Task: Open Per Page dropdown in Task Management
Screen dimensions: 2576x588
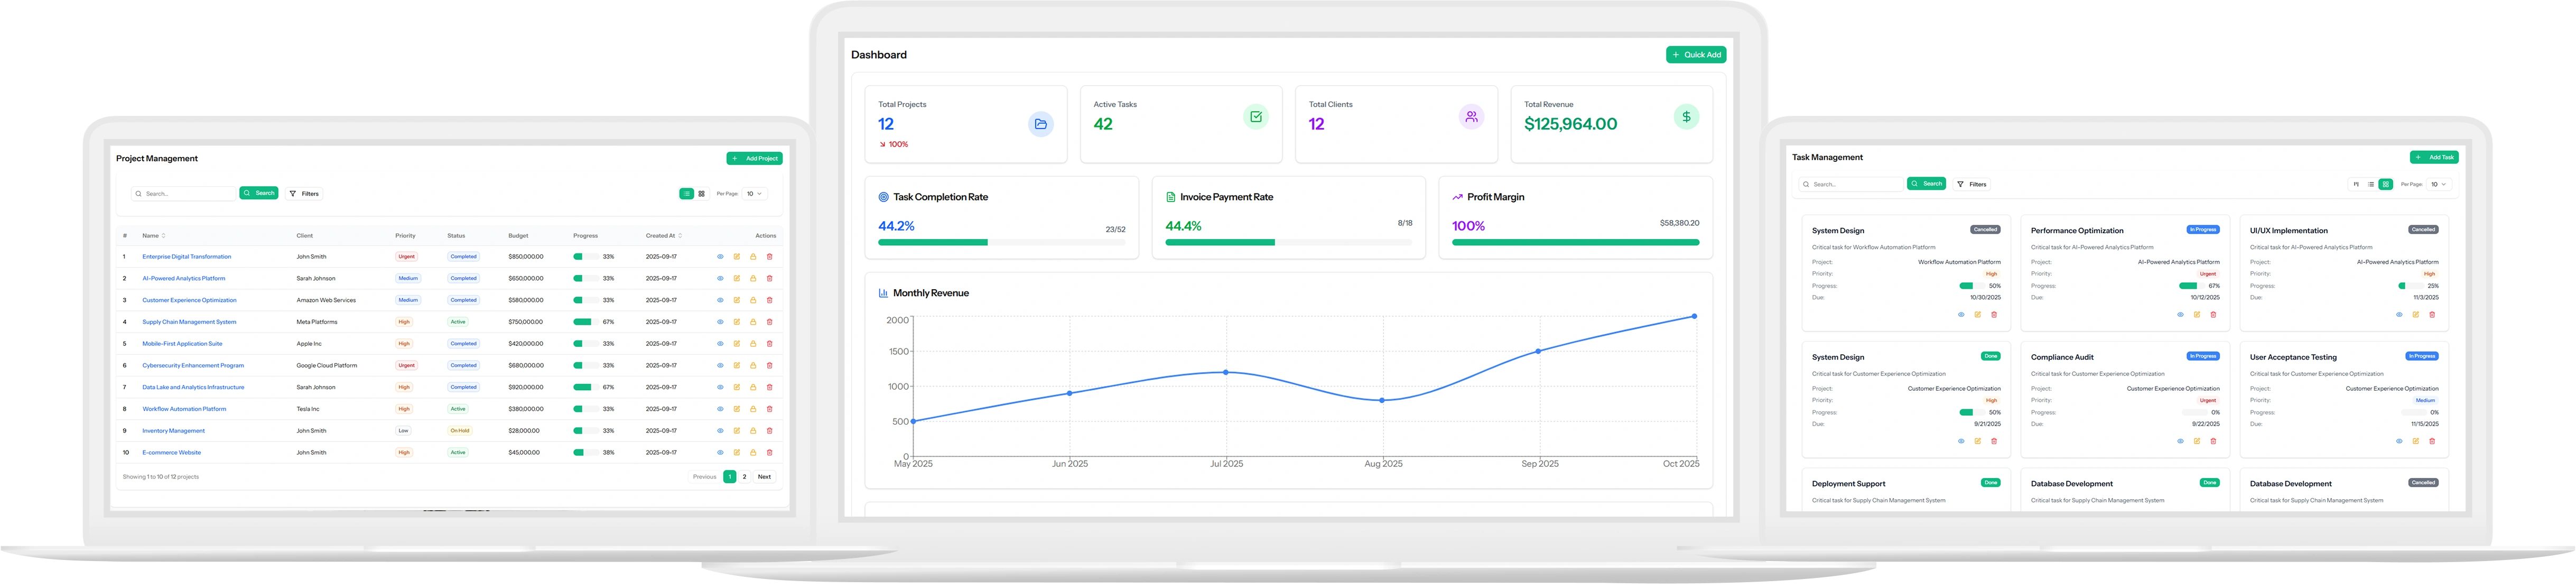Action: [2439, 184]
